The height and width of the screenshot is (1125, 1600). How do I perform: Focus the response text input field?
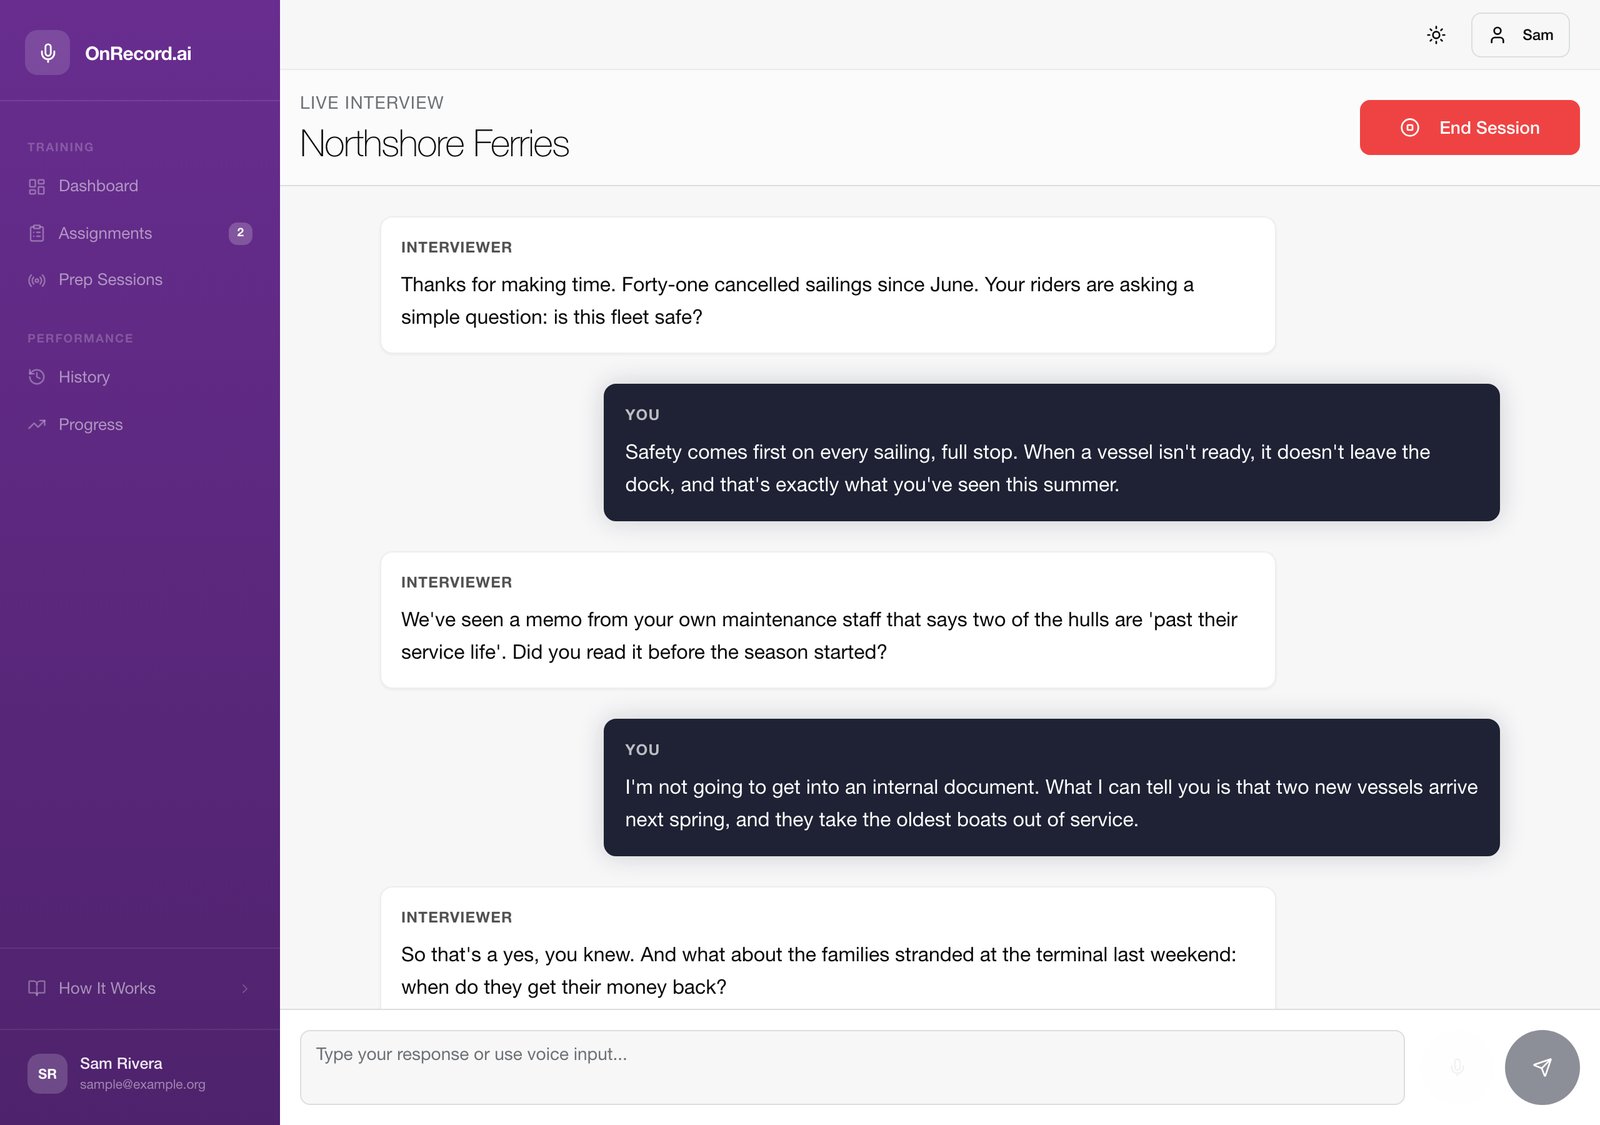click(852, 1067)
